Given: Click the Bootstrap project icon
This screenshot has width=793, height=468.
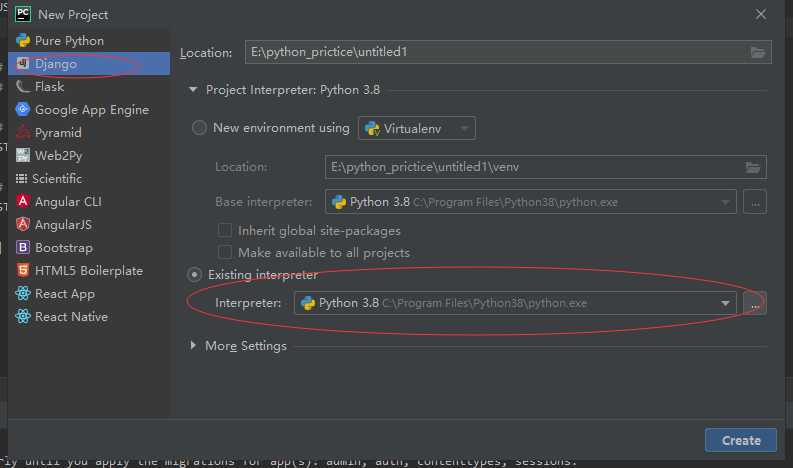Looking at the screenshot, I should (23, 247).
